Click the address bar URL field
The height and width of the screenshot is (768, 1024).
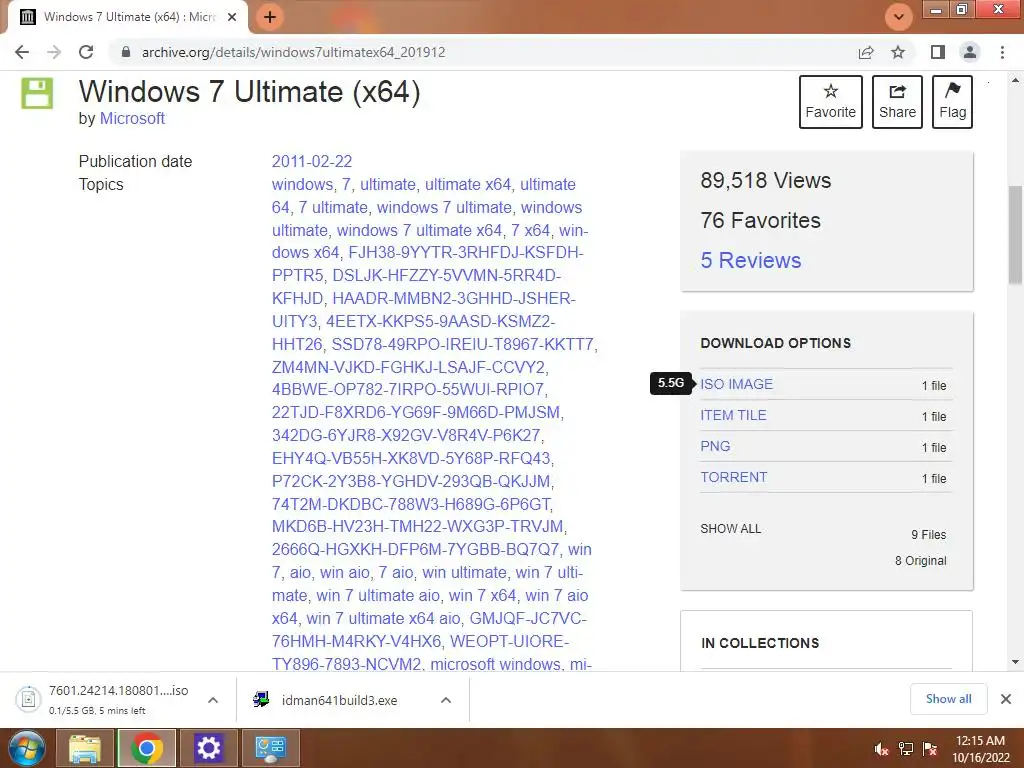483,52
